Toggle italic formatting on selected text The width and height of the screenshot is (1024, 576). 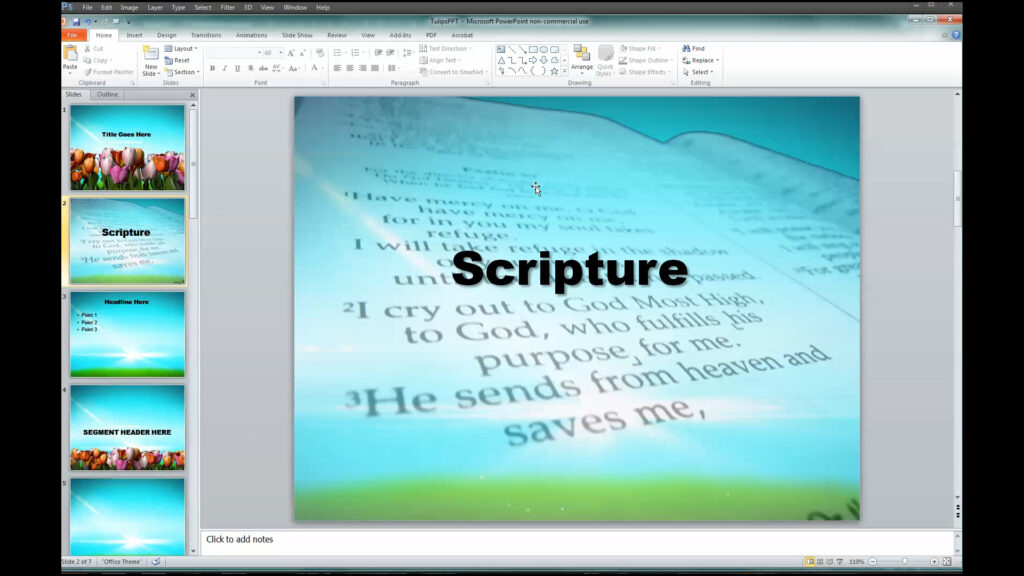pyautogui.click(x=223, y=69)
